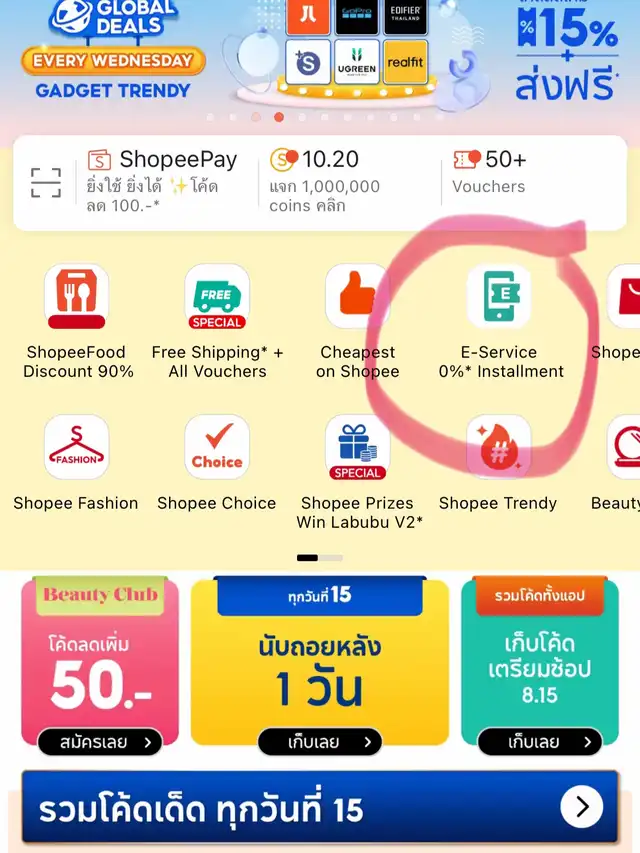Open E-Service 0% Installment icon
The width and height of the screenshot is (640, 853).
tap(499, 296)
